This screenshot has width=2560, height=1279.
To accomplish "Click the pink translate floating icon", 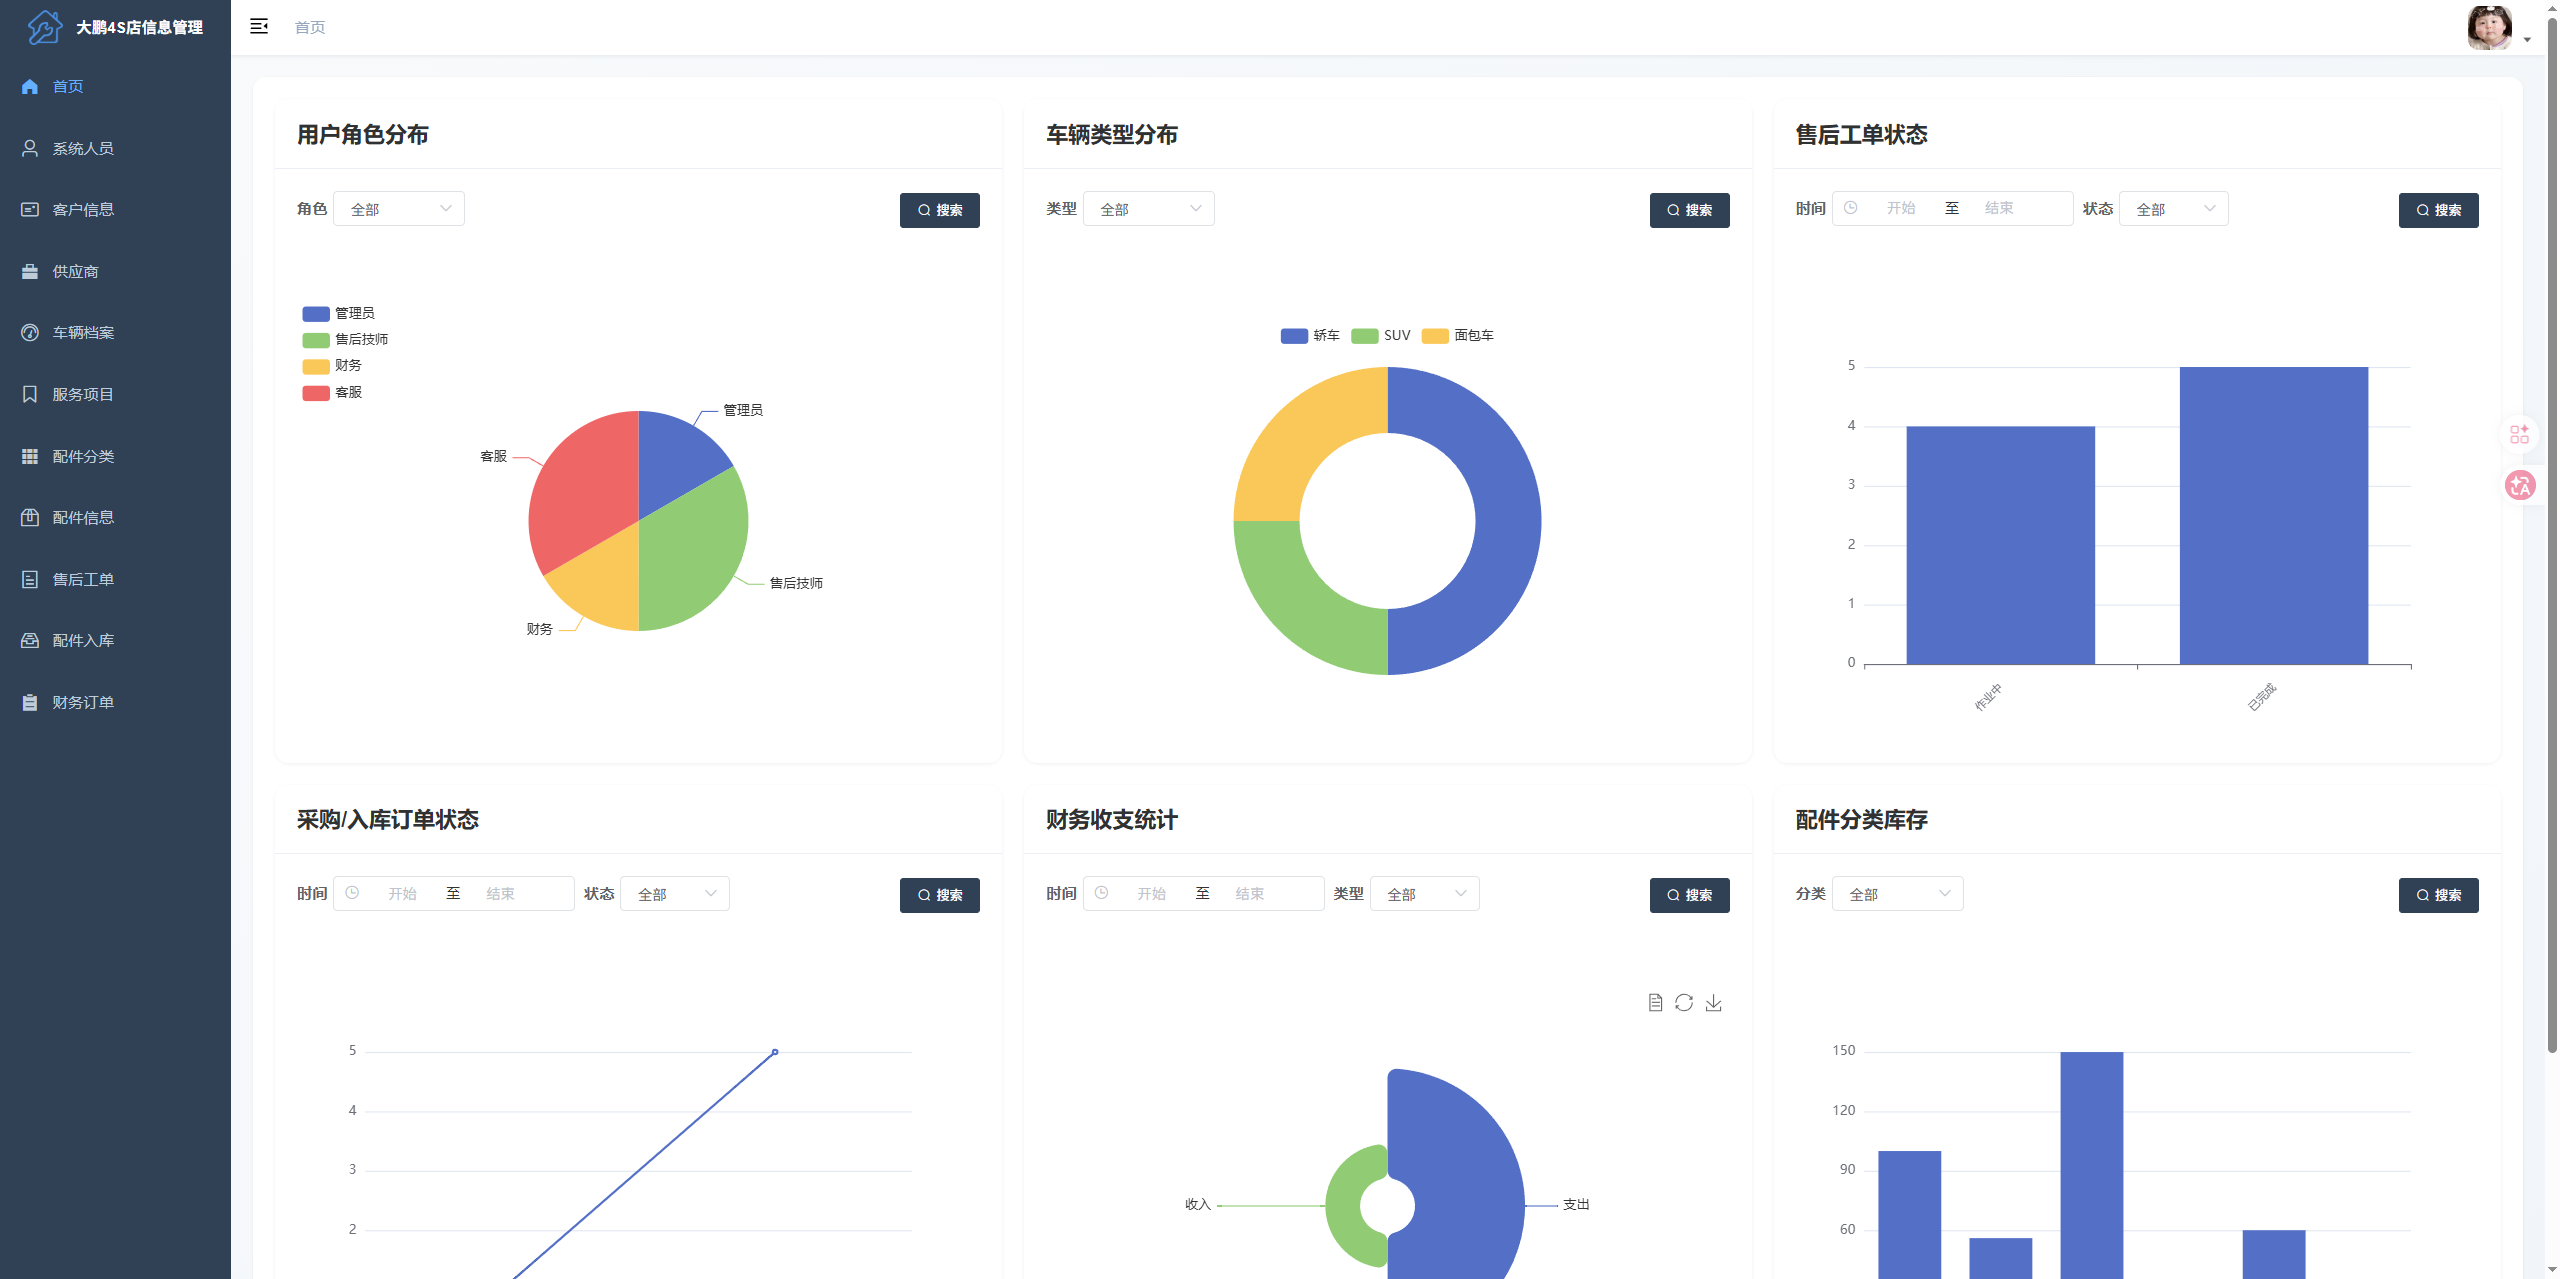I will pyautogui.click(x=2519, y=486).
